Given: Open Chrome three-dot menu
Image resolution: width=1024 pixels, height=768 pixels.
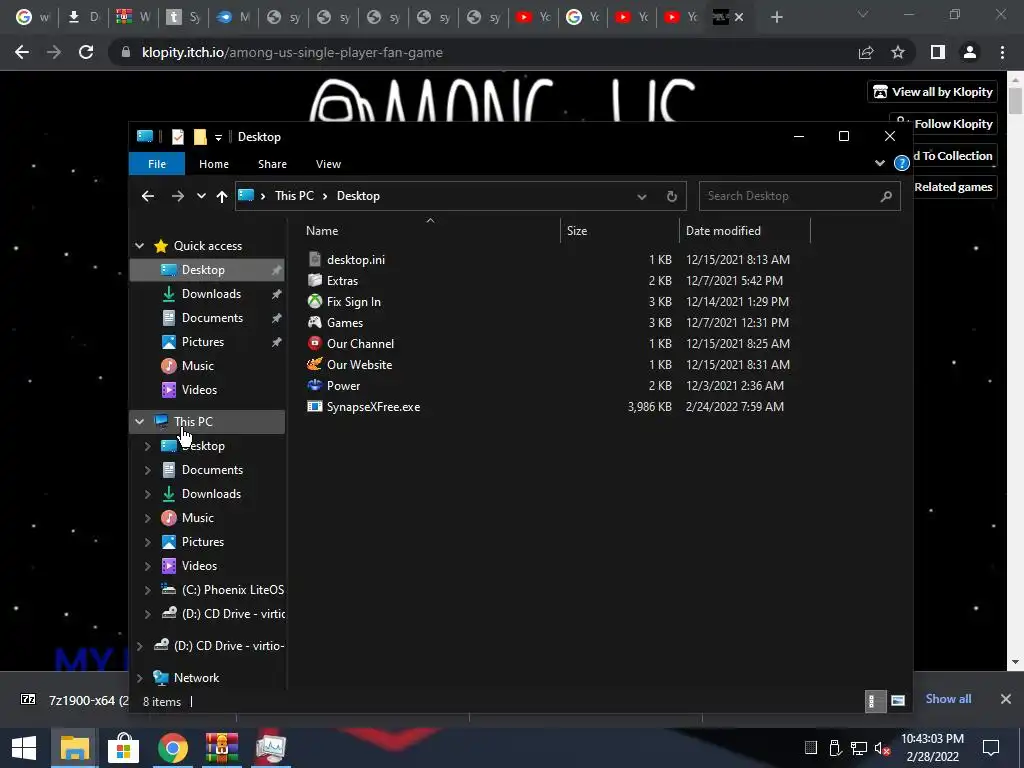Looking at the screenshot, I should point(1002,52).
